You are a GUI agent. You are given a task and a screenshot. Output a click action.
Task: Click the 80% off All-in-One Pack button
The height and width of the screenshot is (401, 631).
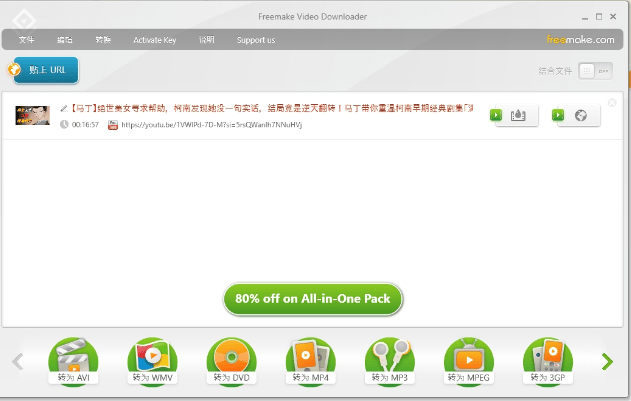pyautogui.click(x=312, y=298)
